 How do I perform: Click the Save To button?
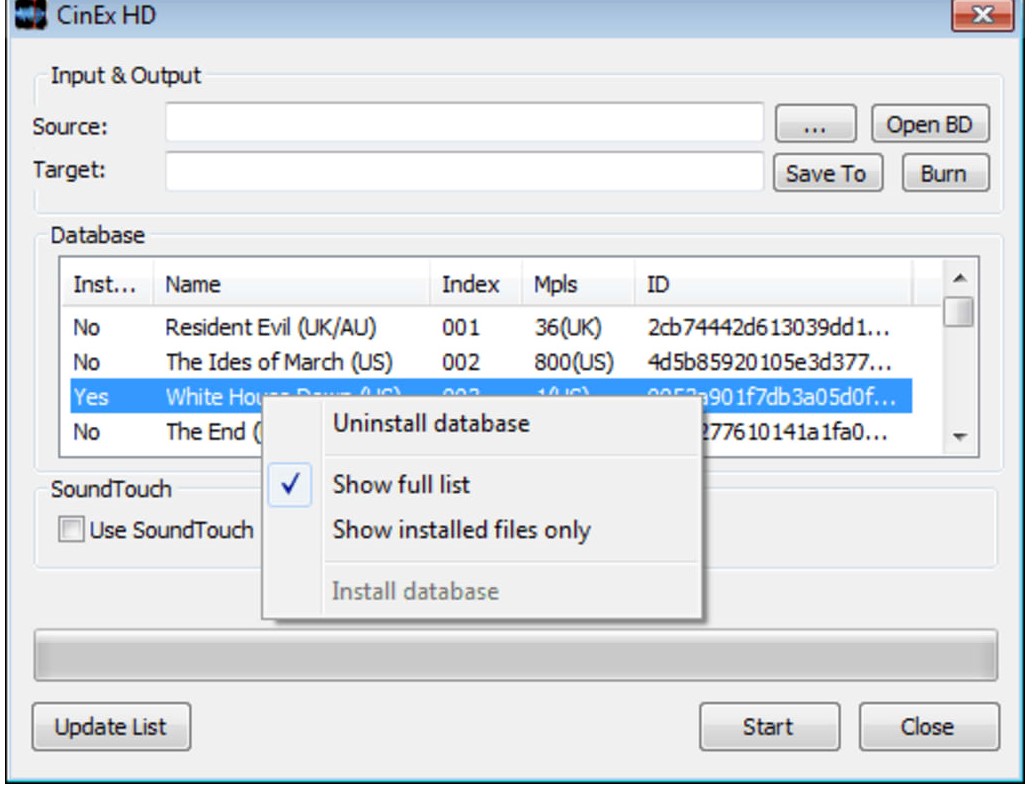827,173
